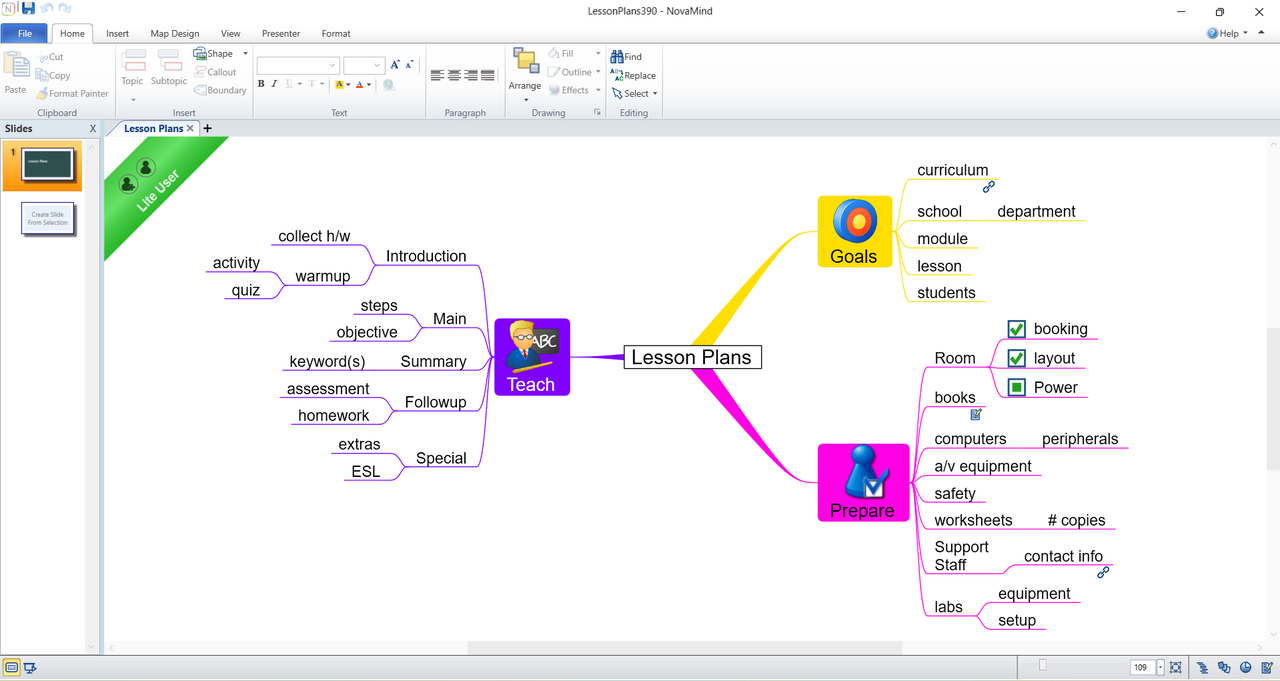Save the document using the floppy disk icon
The height and width of the screenshot is (681, 1280).
pos(28,9)
